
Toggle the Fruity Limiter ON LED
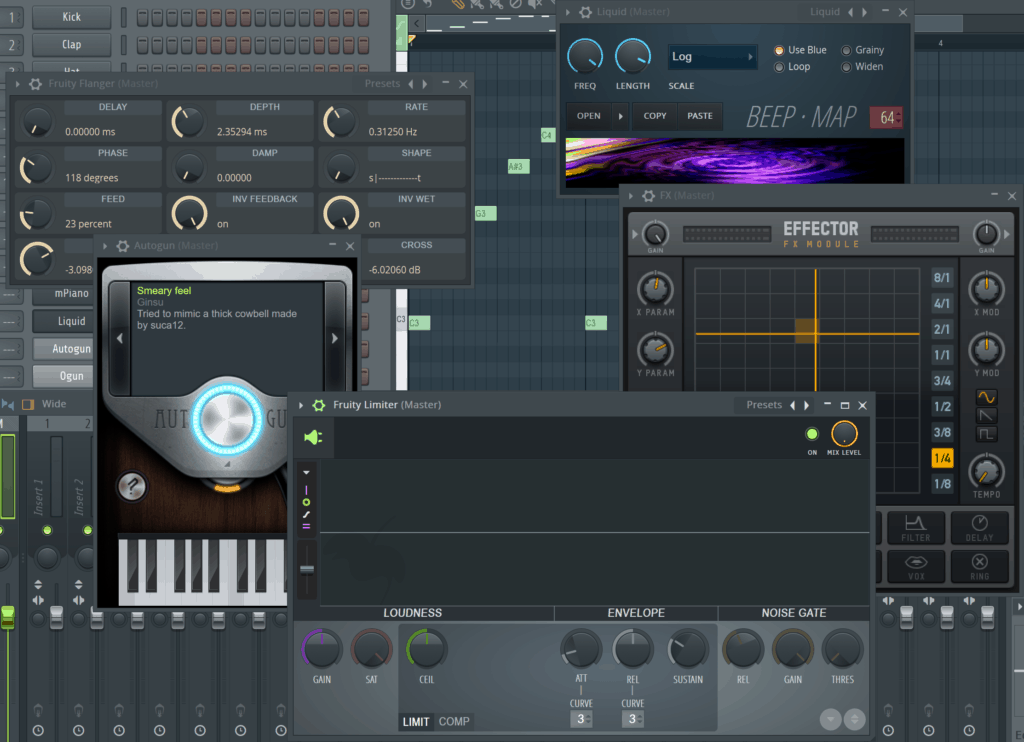[812, 434]
